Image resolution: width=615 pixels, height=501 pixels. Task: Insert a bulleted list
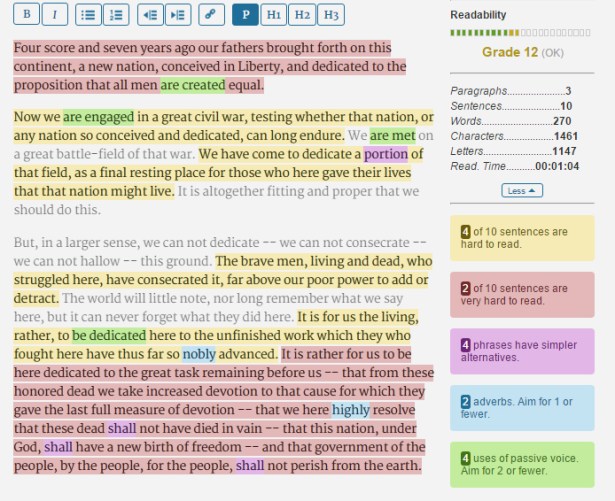point(88,16)
